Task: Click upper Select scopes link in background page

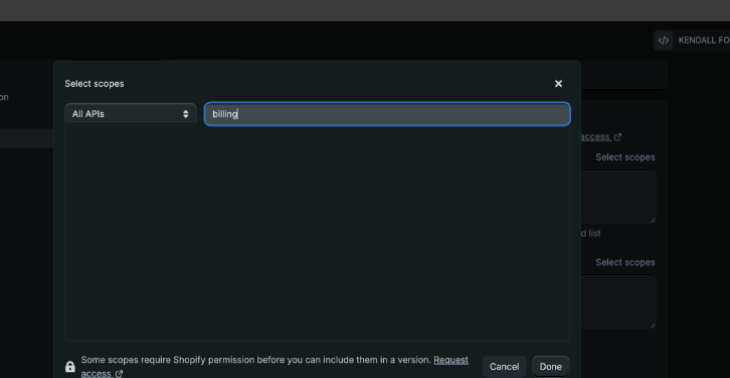Action: [x=625, y=157]
